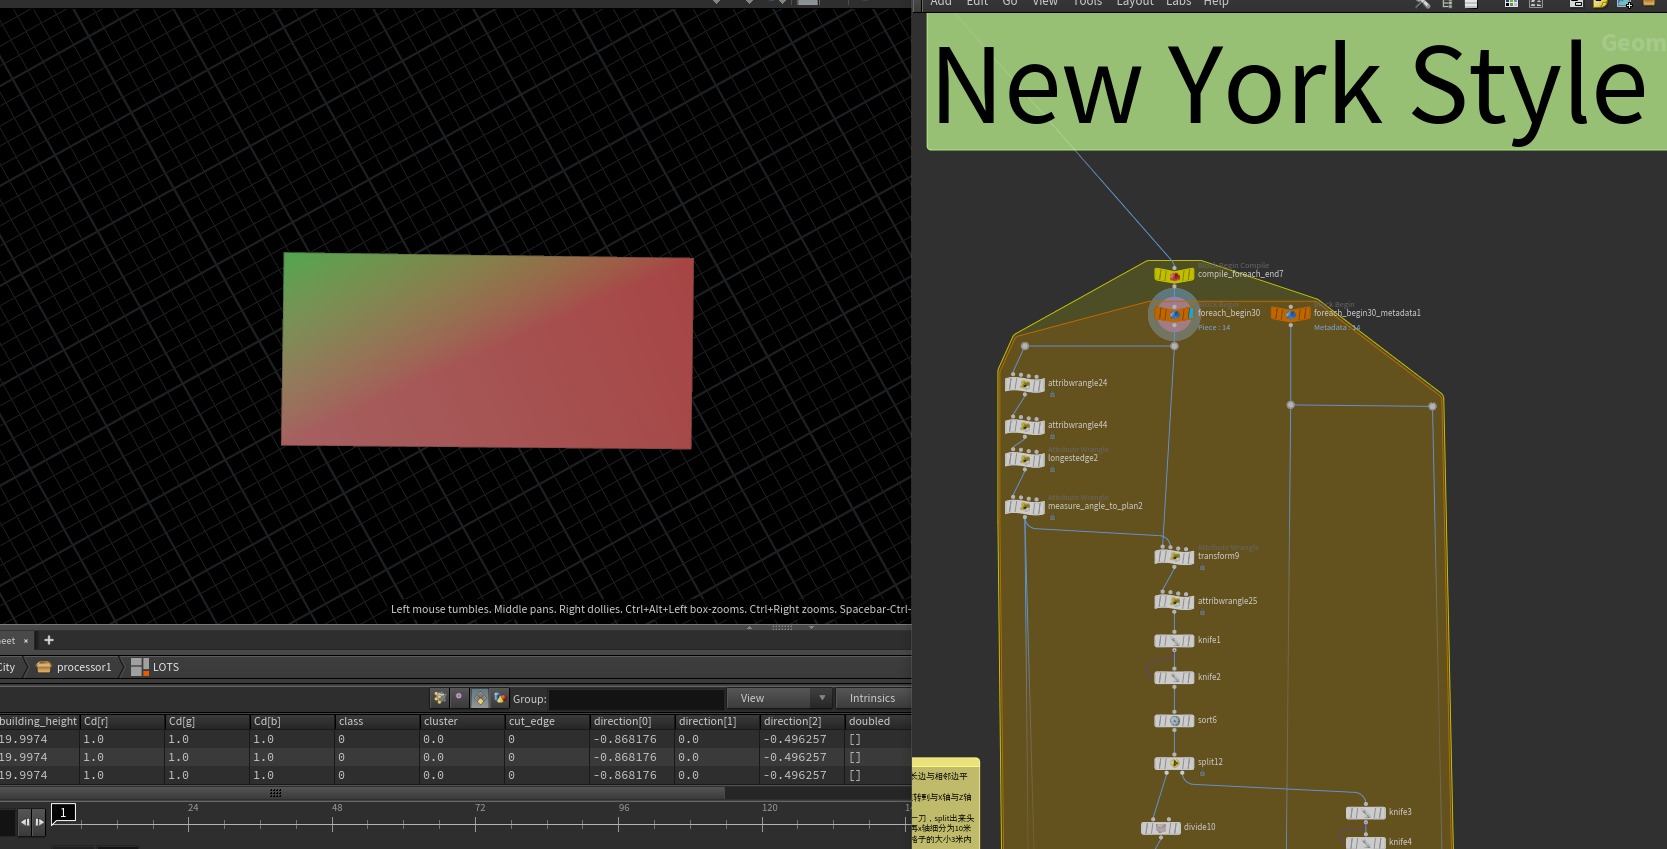Click the sort6 node icon
Viewport: 1667px width, 849px height.
coord(1174,721)
